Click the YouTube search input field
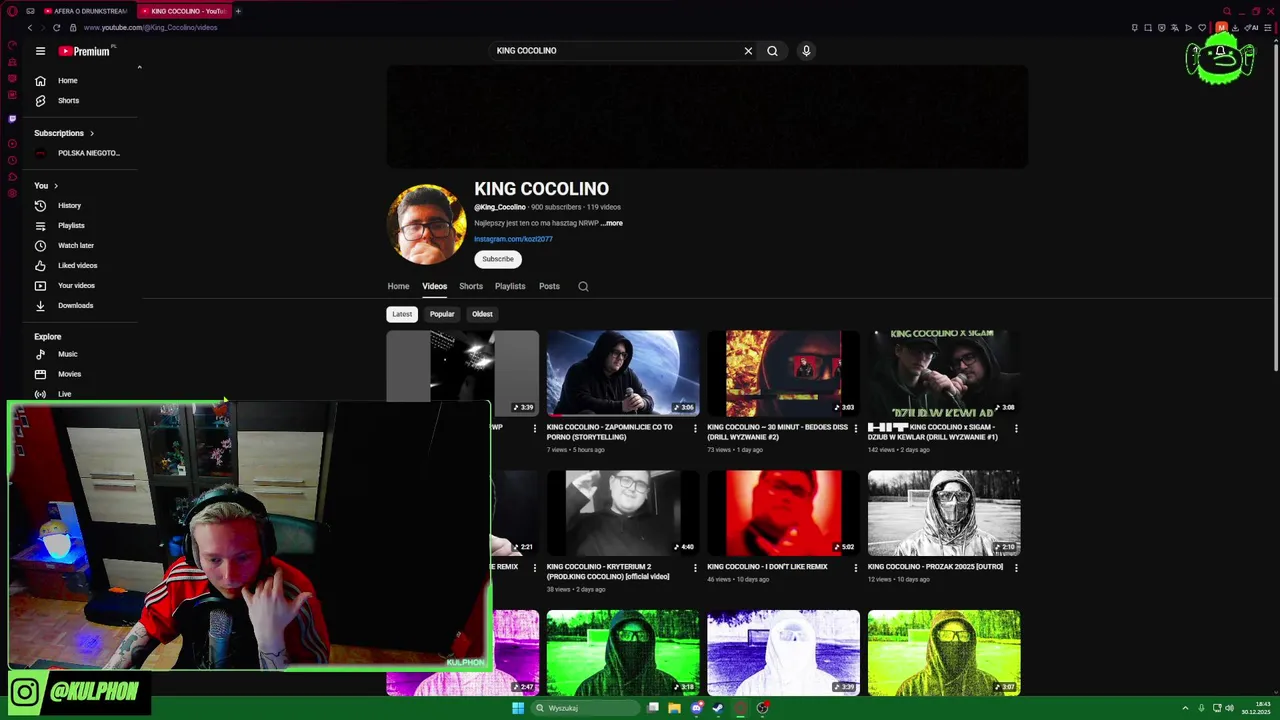The width and height of the screenshot is (1280, 720). [616, 51]
